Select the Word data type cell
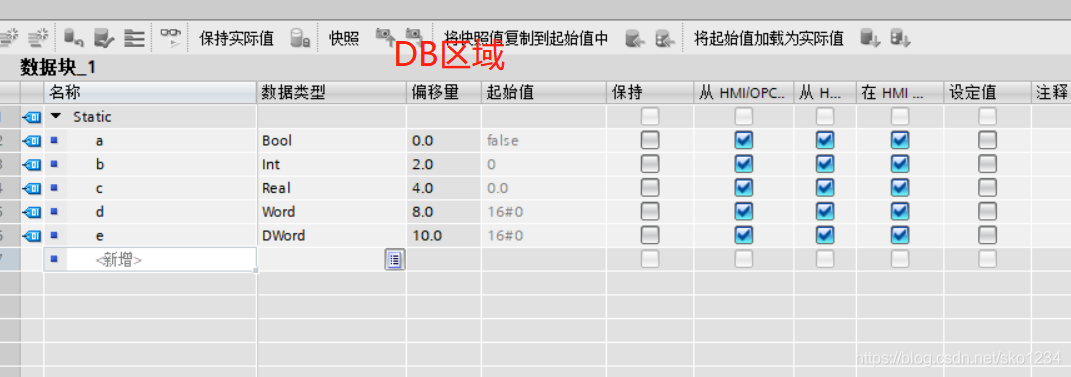This screenshot has height=377, width=1071. point(332,212)
